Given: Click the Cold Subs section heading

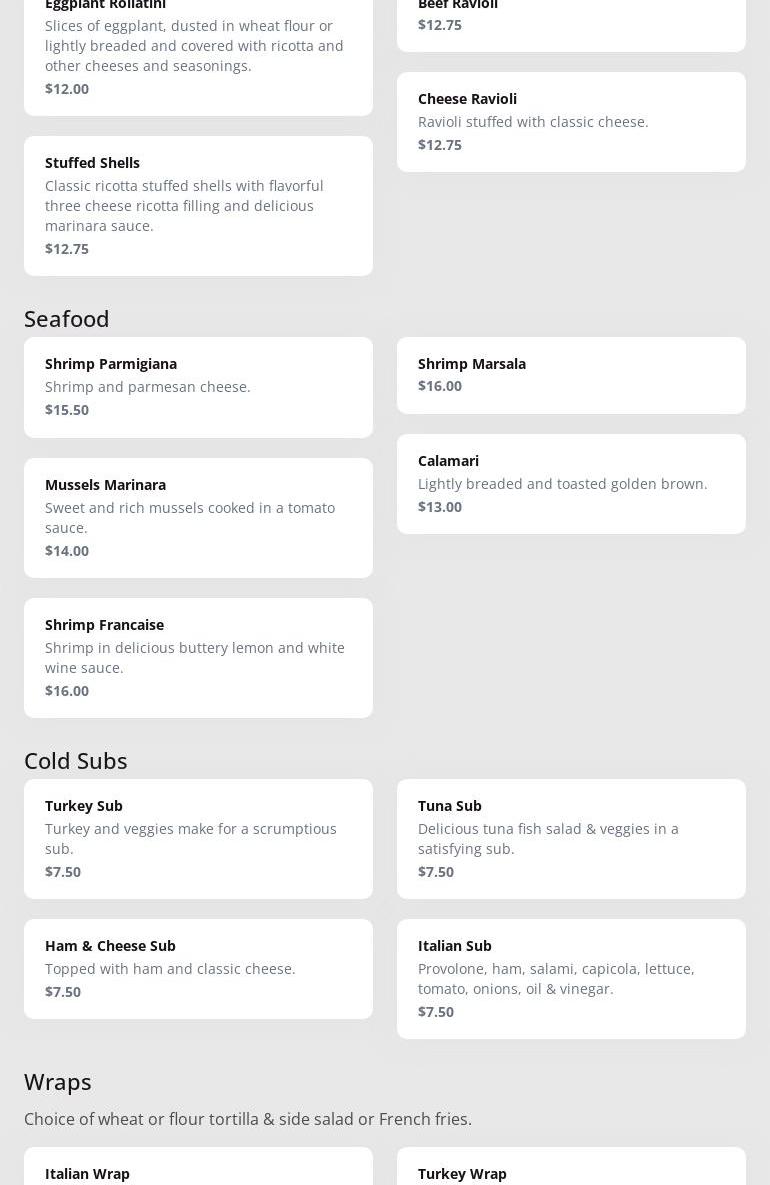Looking at the screenshot, I should tap(76, 760).
